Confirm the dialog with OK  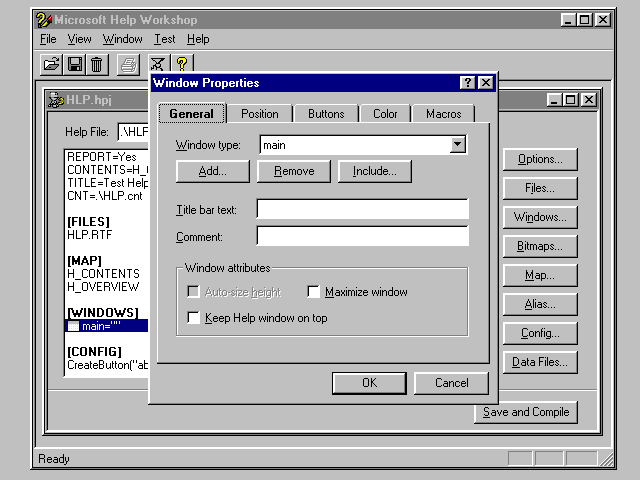369,382
